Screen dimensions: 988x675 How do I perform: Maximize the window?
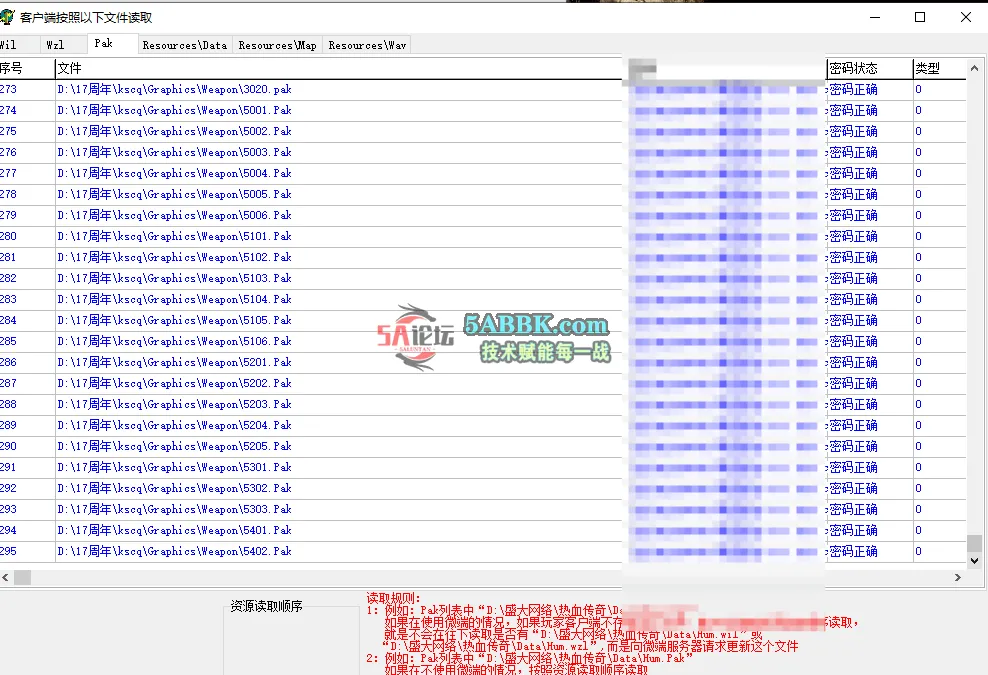coord(920,18)
